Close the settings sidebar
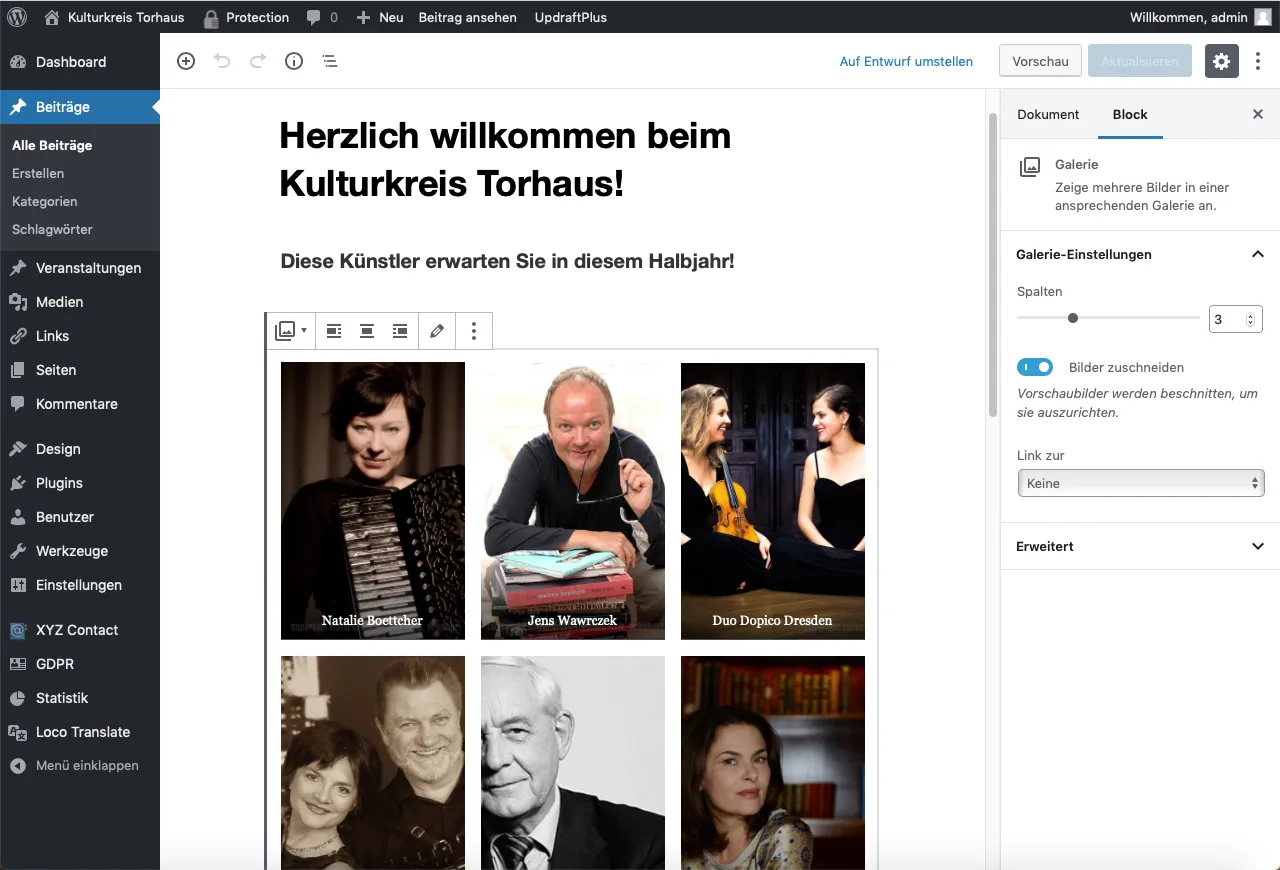Image resolution: width=1280 pixels, height=870 pixels. 1258,114
